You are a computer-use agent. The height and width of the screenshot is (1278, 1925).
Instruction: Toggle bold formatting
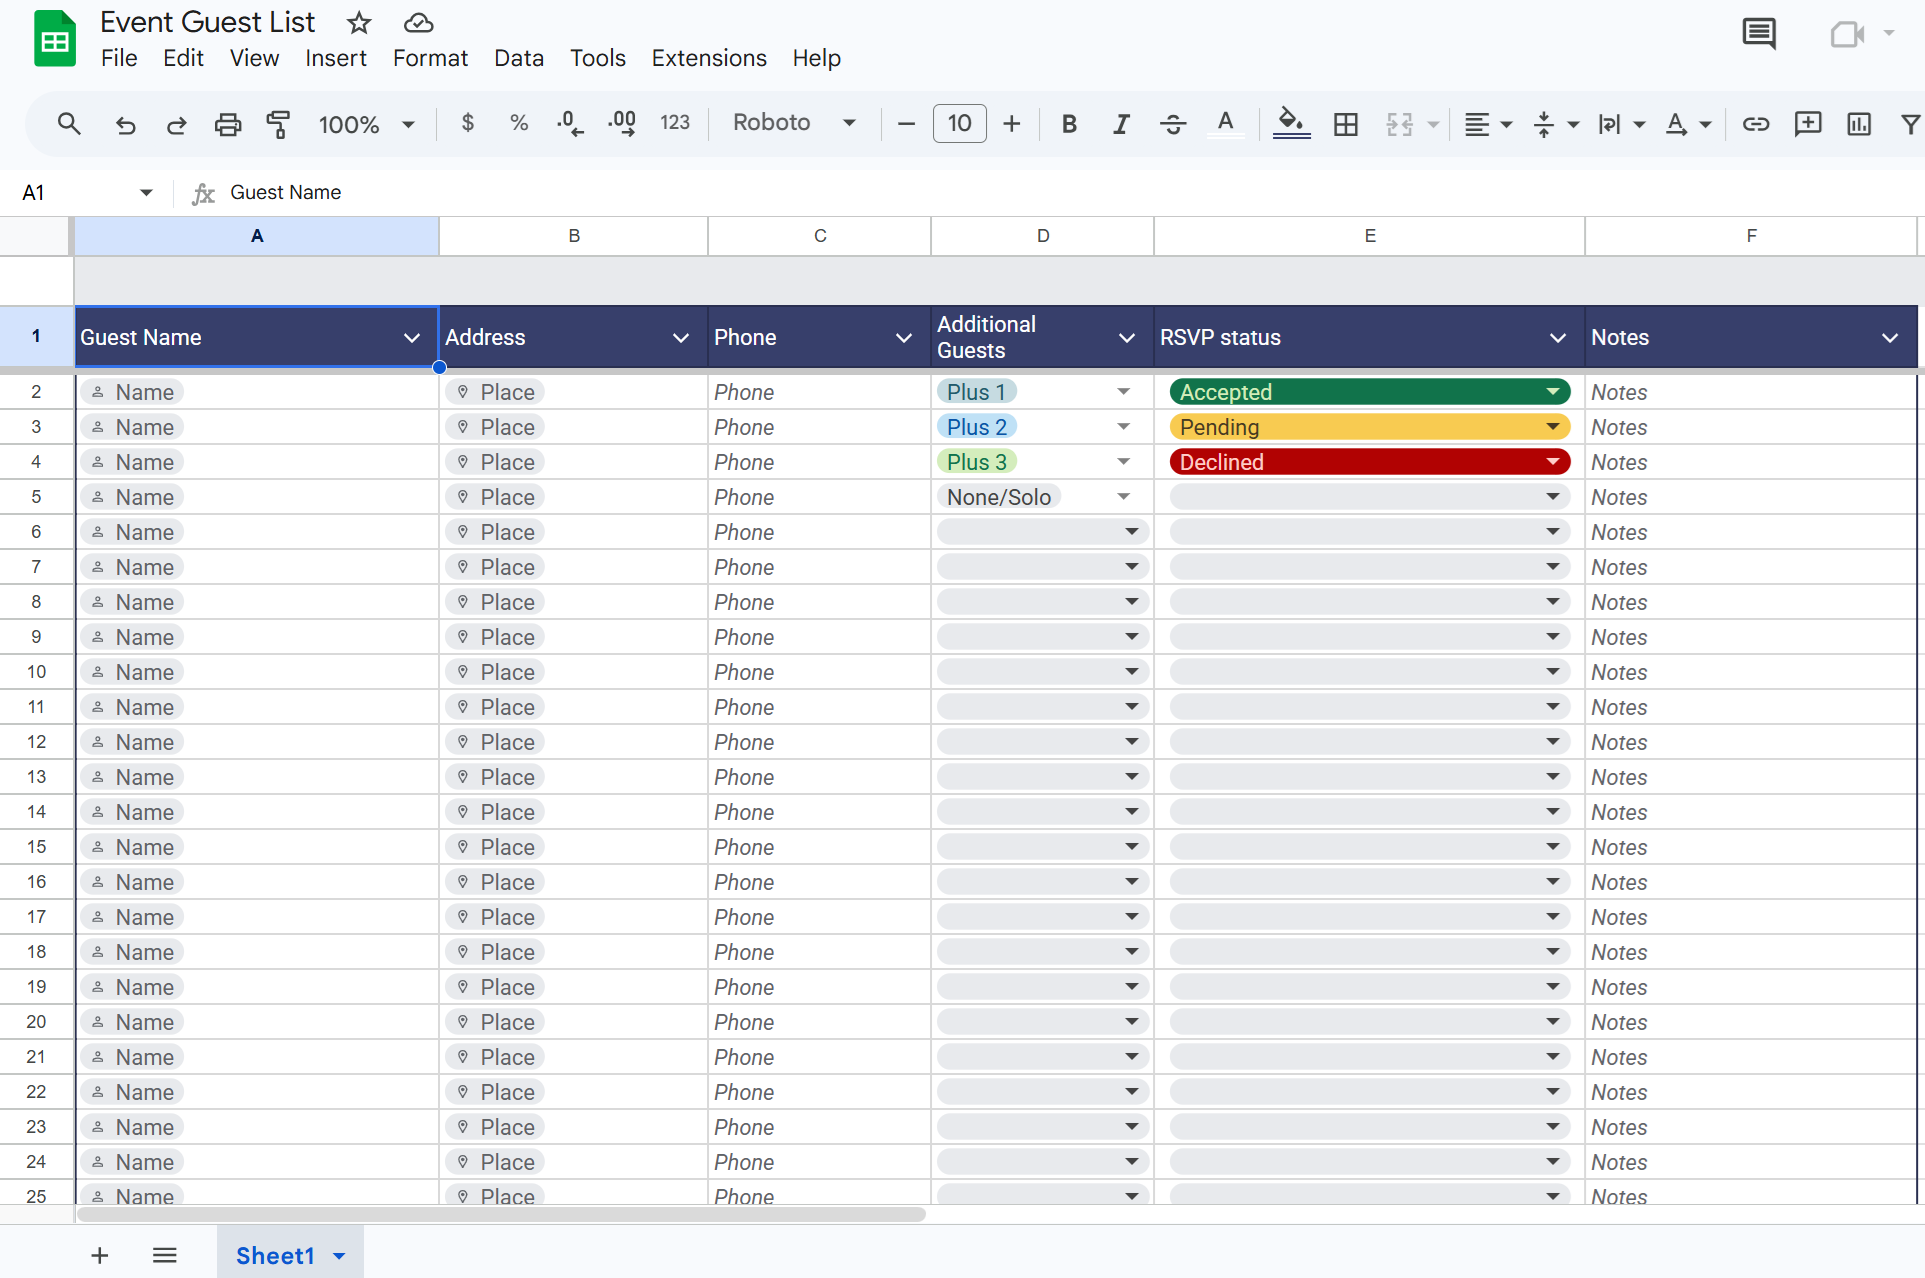tap(1069, 124)
